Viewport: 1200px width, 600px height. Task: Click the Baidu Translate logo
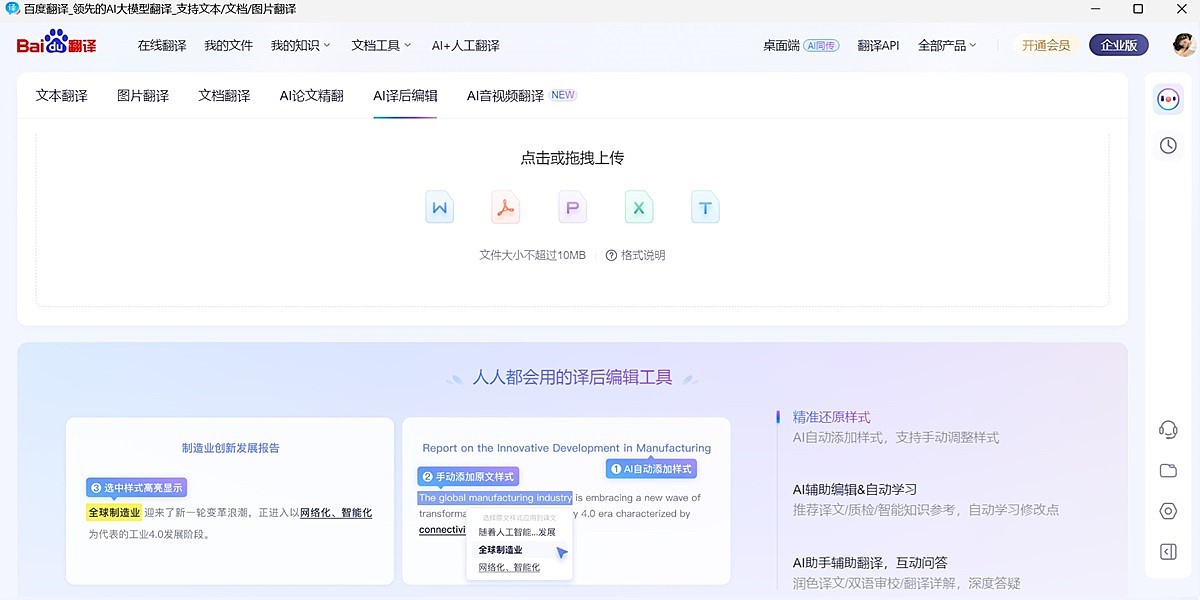coord(55,44)
